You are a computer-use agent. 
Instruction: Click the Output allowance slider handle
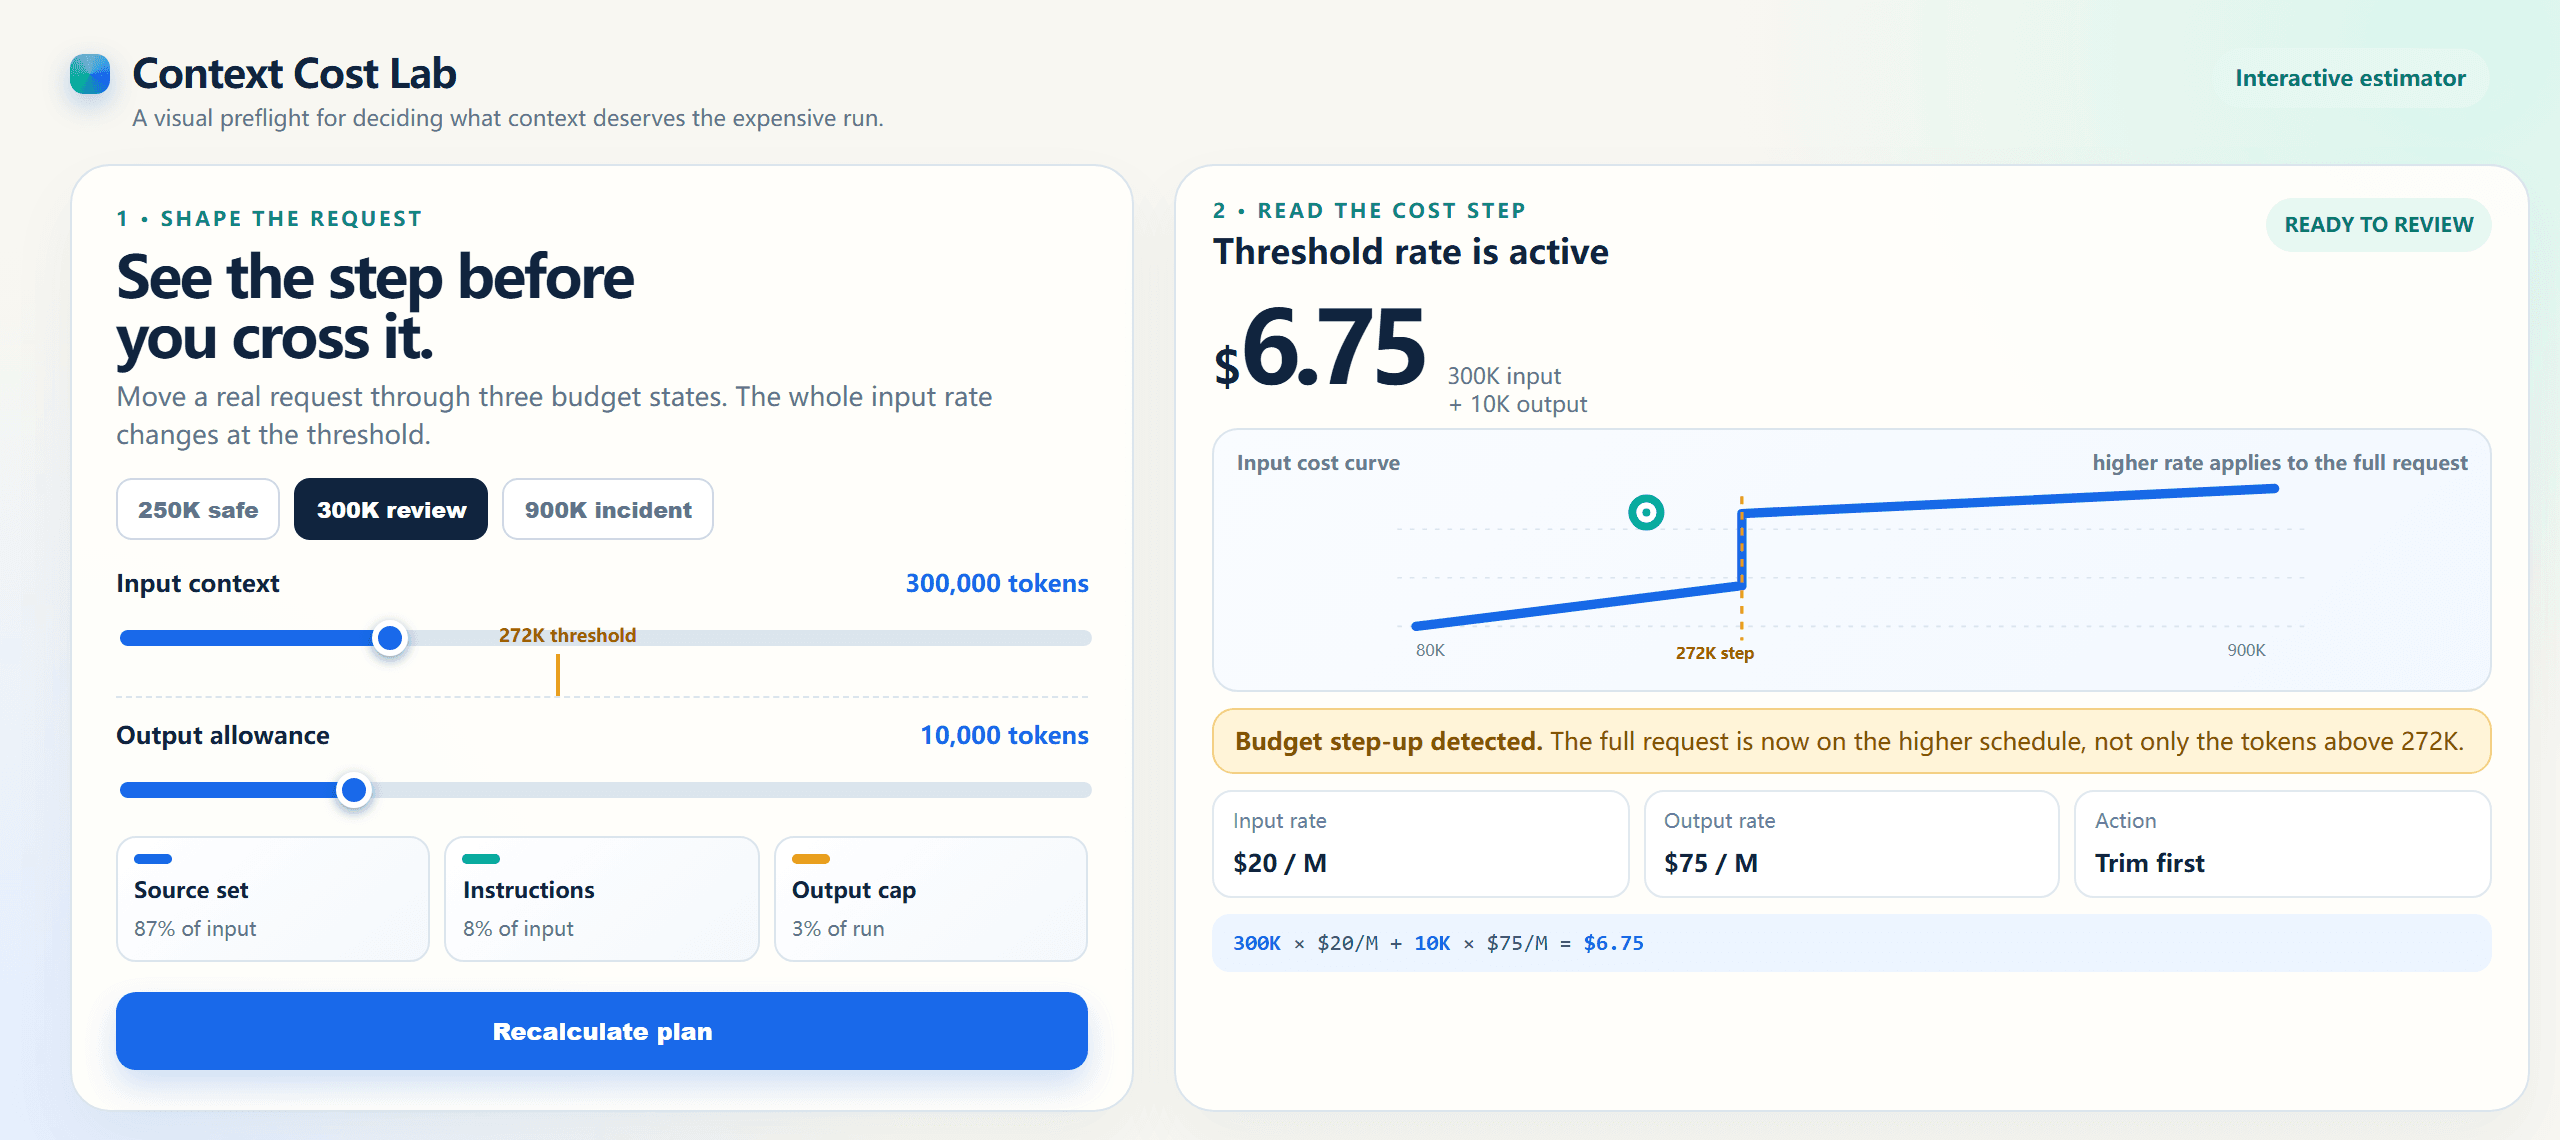click(x=354, y=790)
